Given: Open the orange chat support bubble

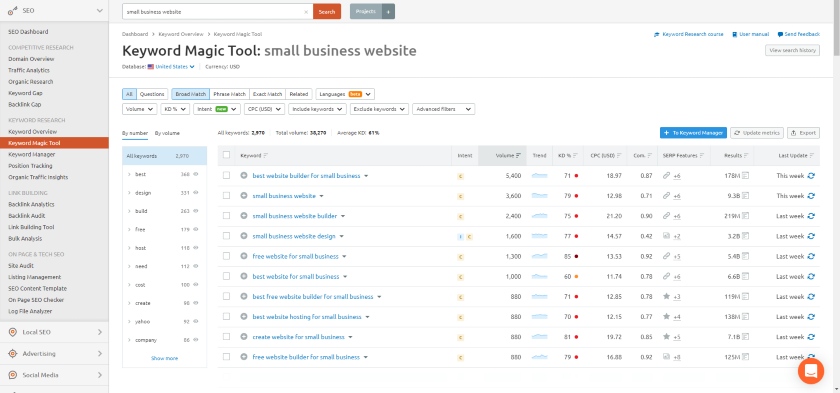Looking at the screenshot, I should pos(811,371).
